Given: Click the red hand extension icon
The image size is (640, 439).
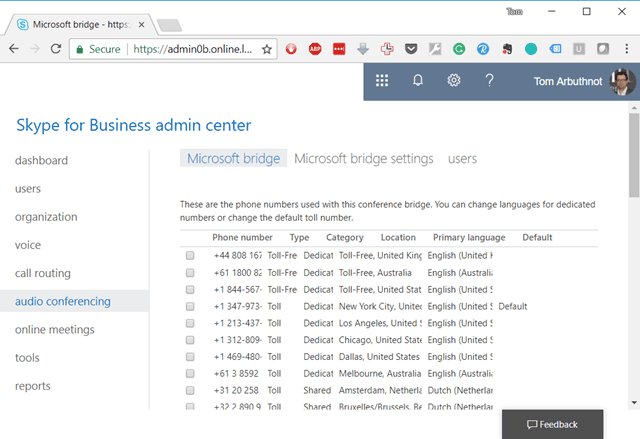Looking at the screenshot, I should click(x=291, y=49).
